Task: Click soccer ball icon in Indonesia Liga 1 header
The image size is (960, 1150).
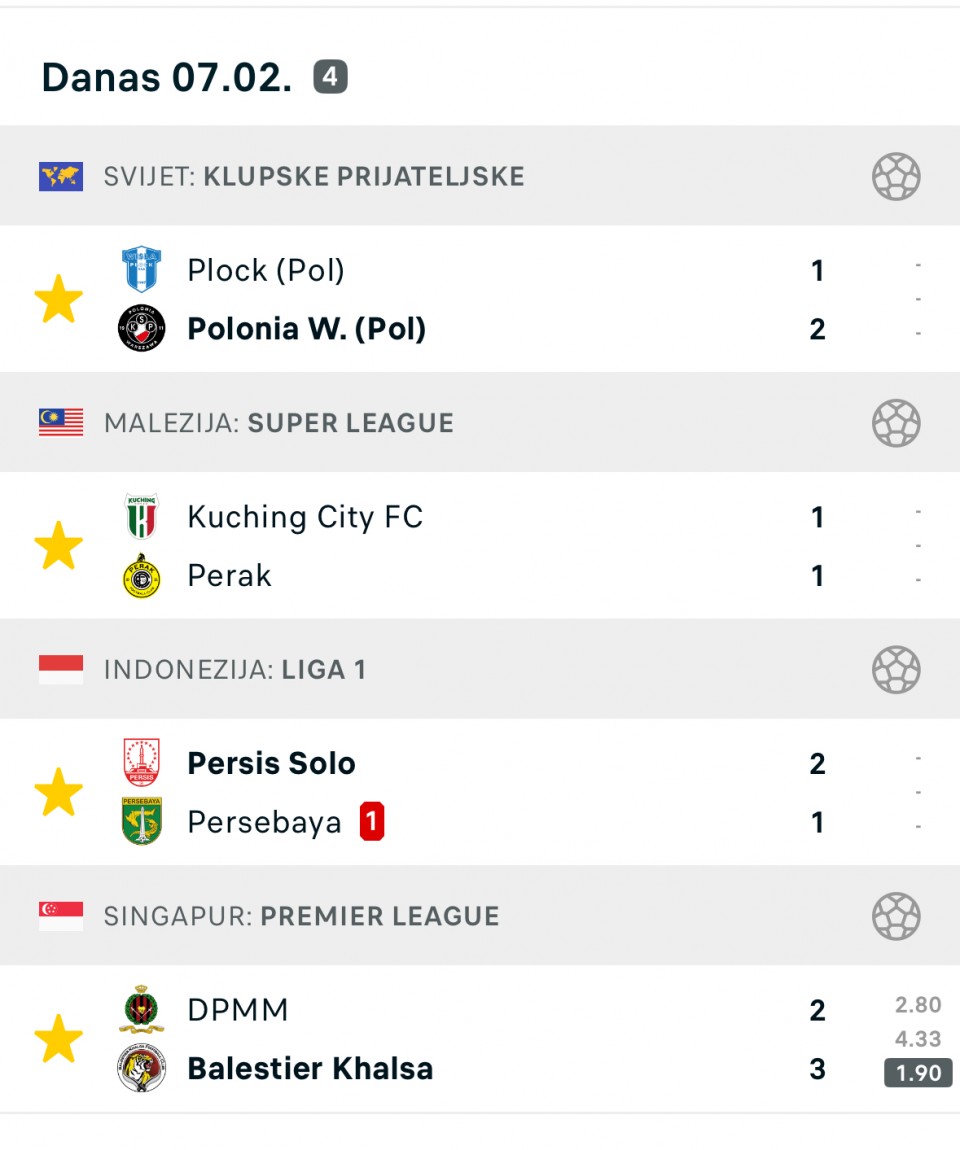Action: (x=895, y=670)
